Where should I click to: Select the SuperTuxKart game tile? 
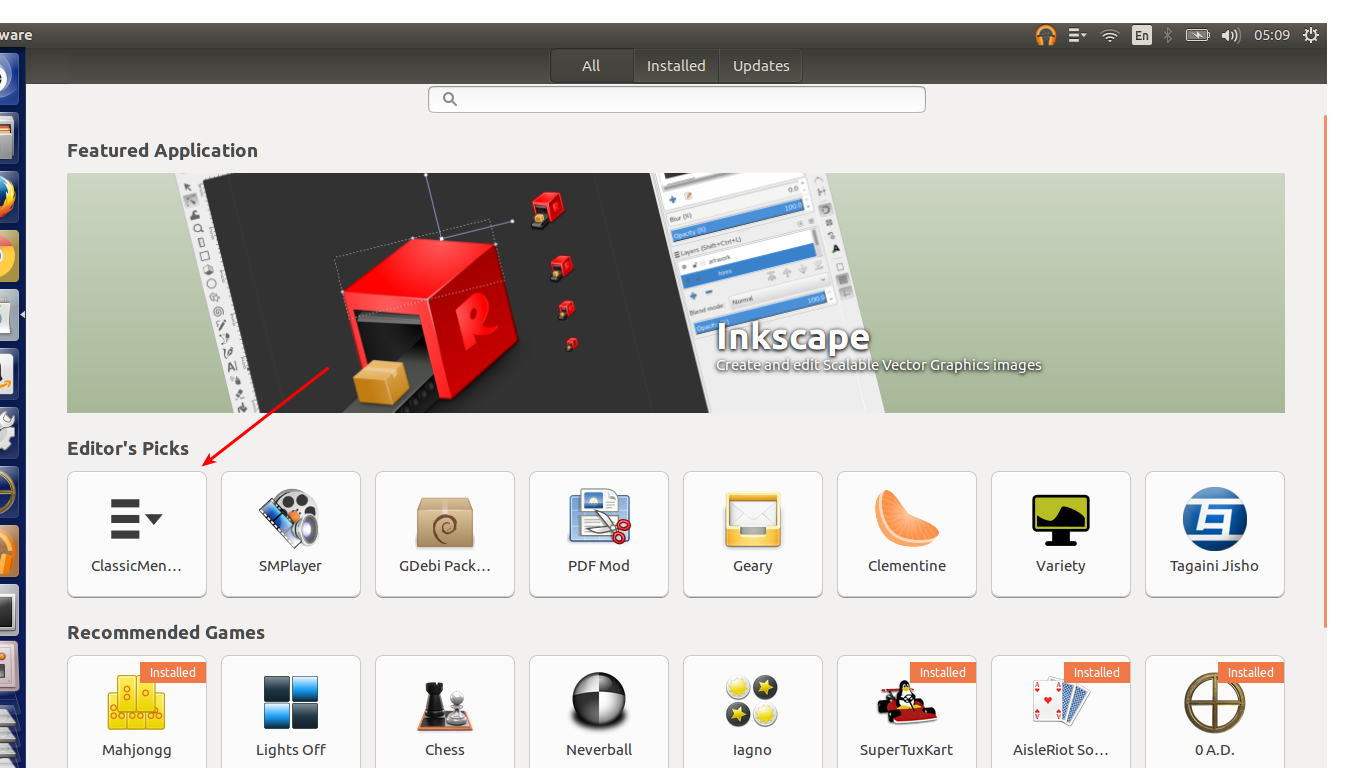907,712
